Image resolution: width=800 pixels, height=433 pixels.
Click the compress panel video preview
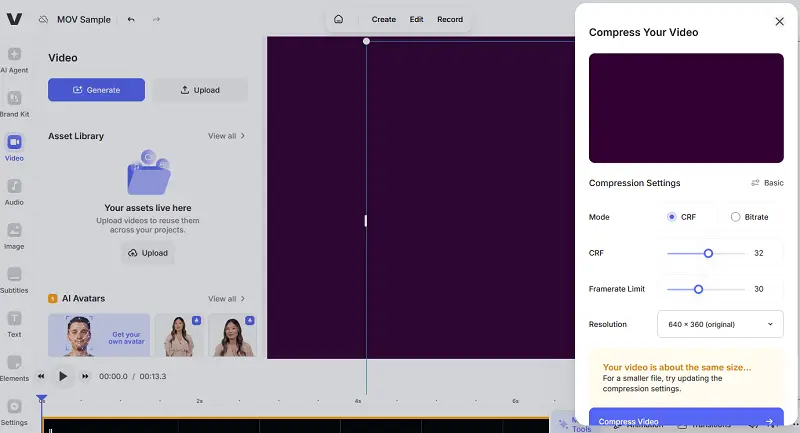686,108
